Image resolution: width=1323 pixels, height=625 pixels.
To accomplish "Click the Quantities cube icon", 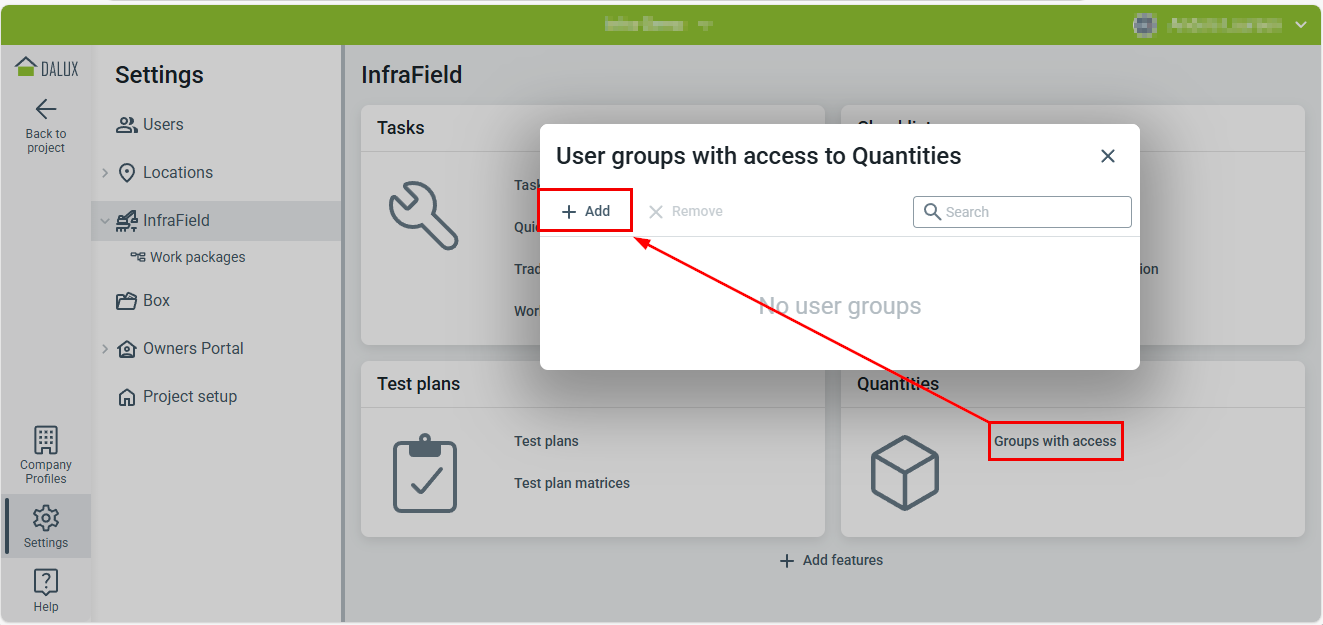I will [904, 472].
